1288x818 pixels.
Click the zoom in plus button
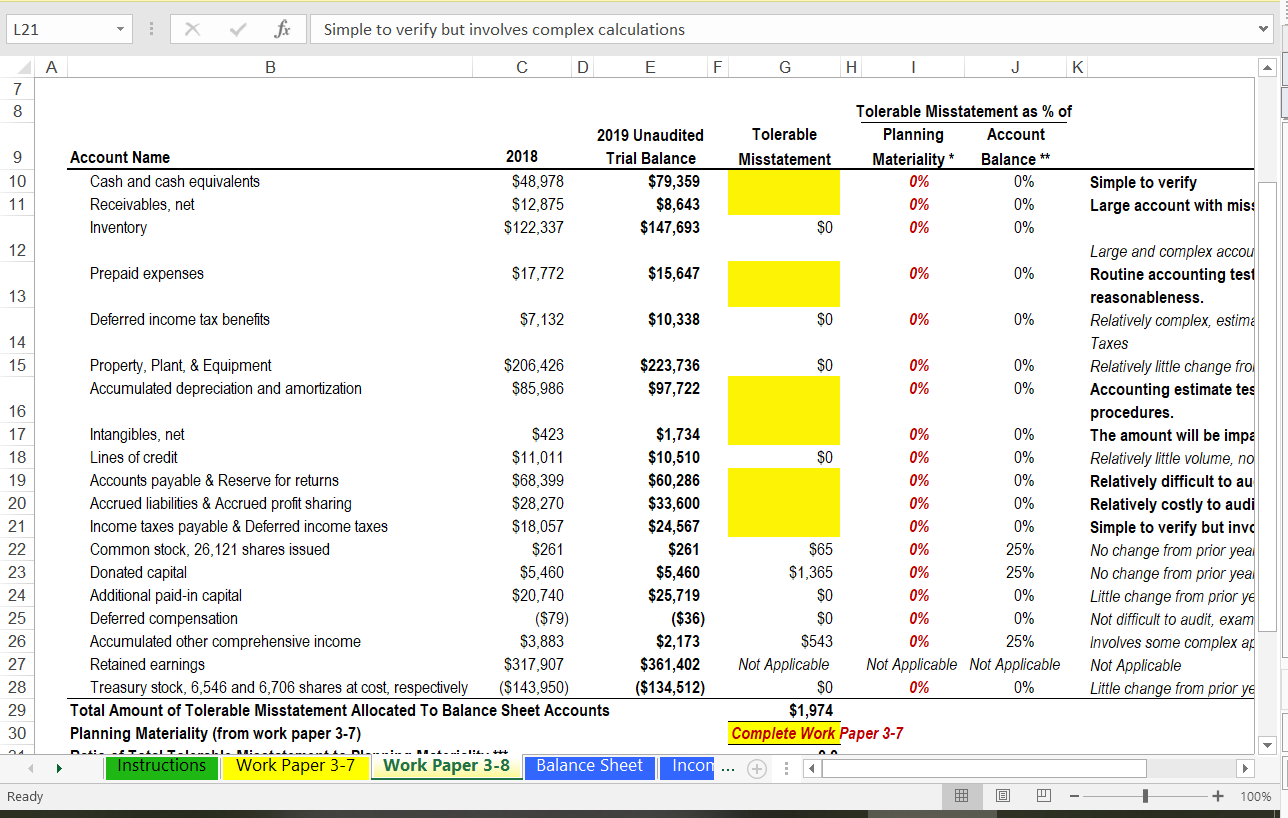tap(1217, 797)
